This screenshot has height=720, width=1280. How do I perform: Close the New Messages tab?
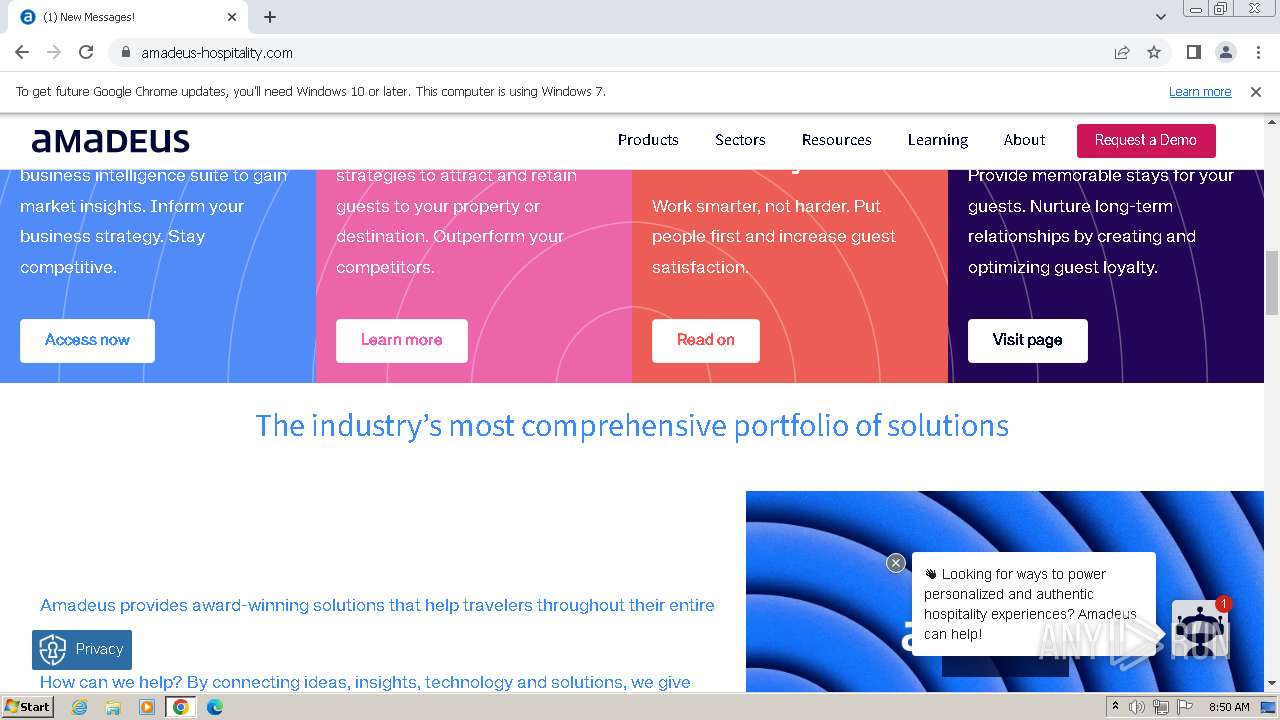pos(232,17)
